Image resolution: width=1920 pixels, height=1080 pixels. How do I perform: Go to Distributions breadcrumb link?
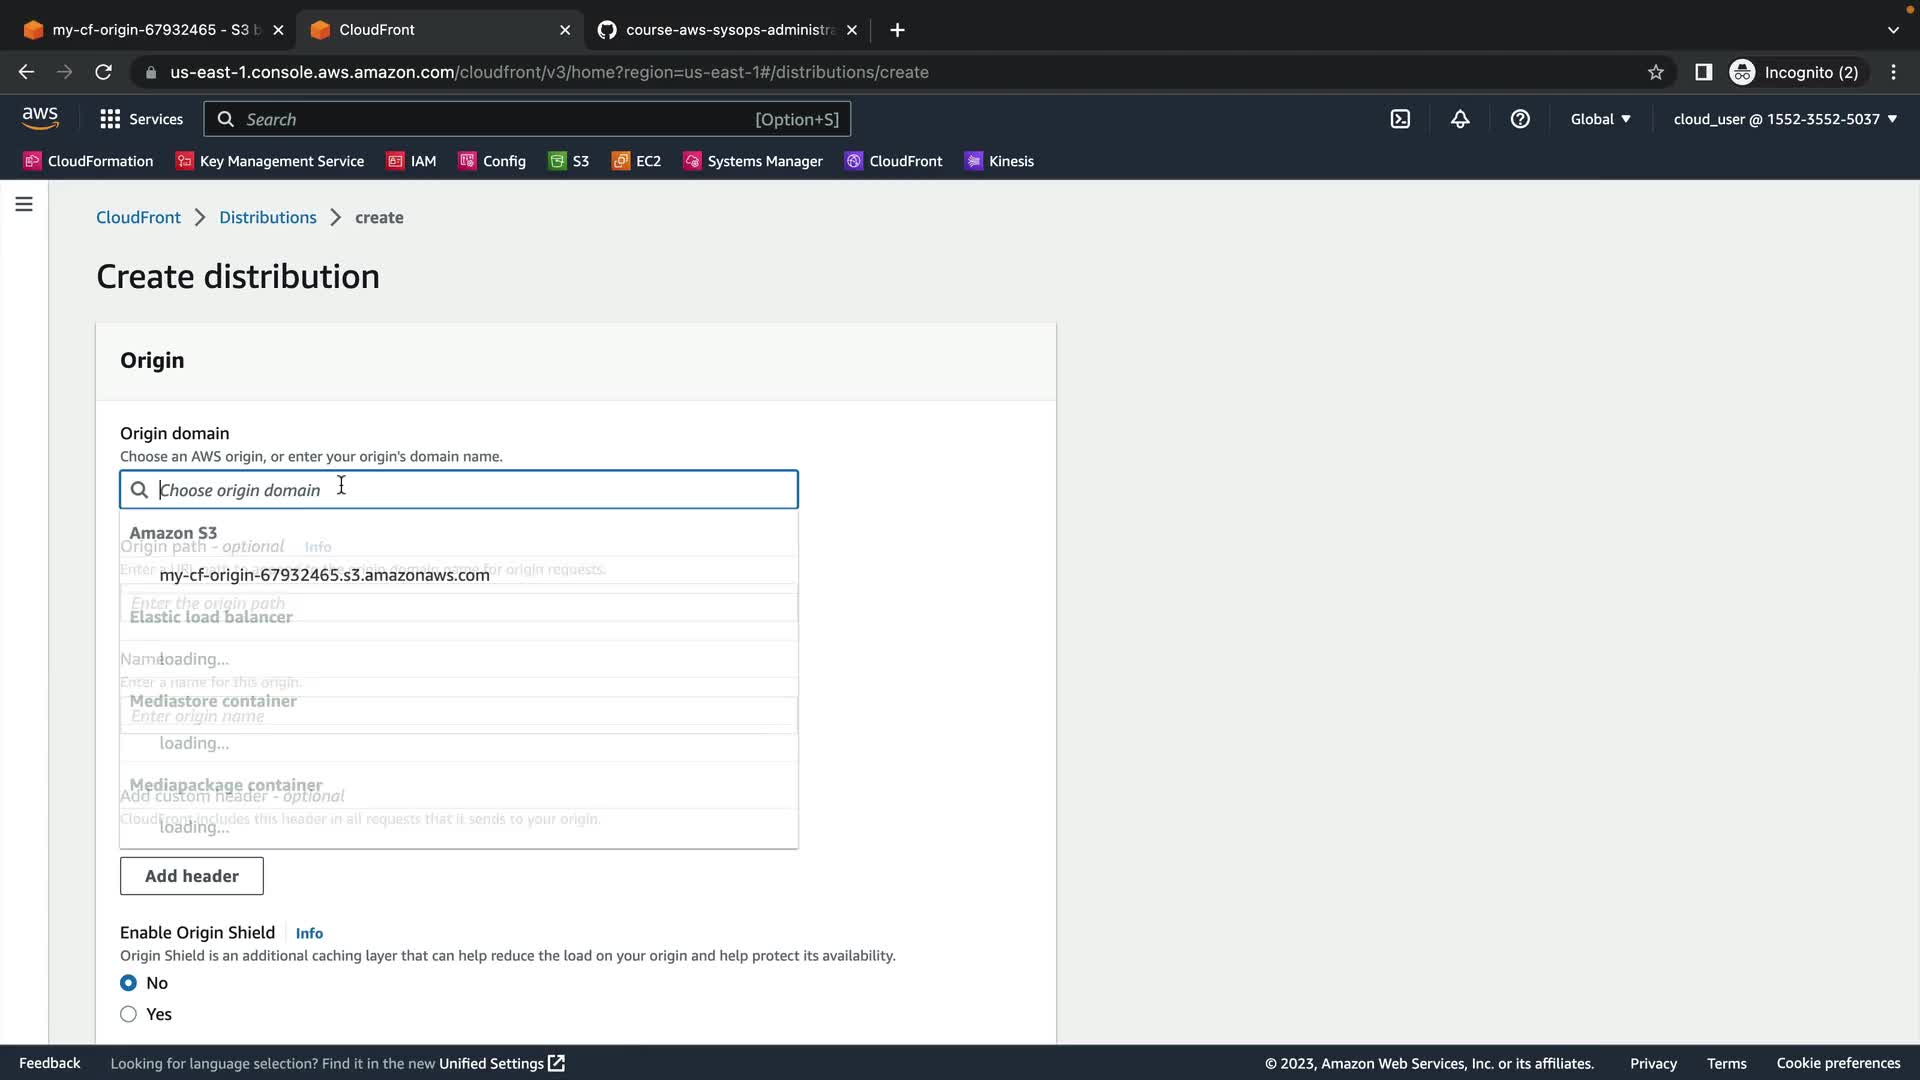coord(267,217)
